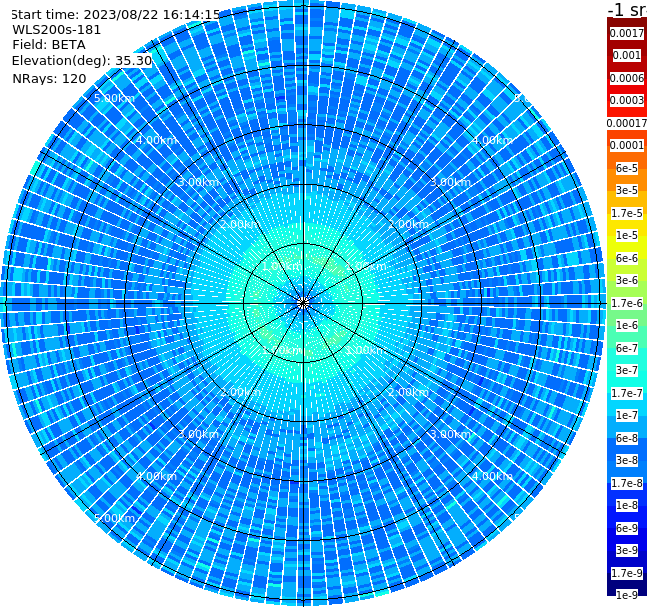Click the '3e-6' color scale label

(627, 280)
